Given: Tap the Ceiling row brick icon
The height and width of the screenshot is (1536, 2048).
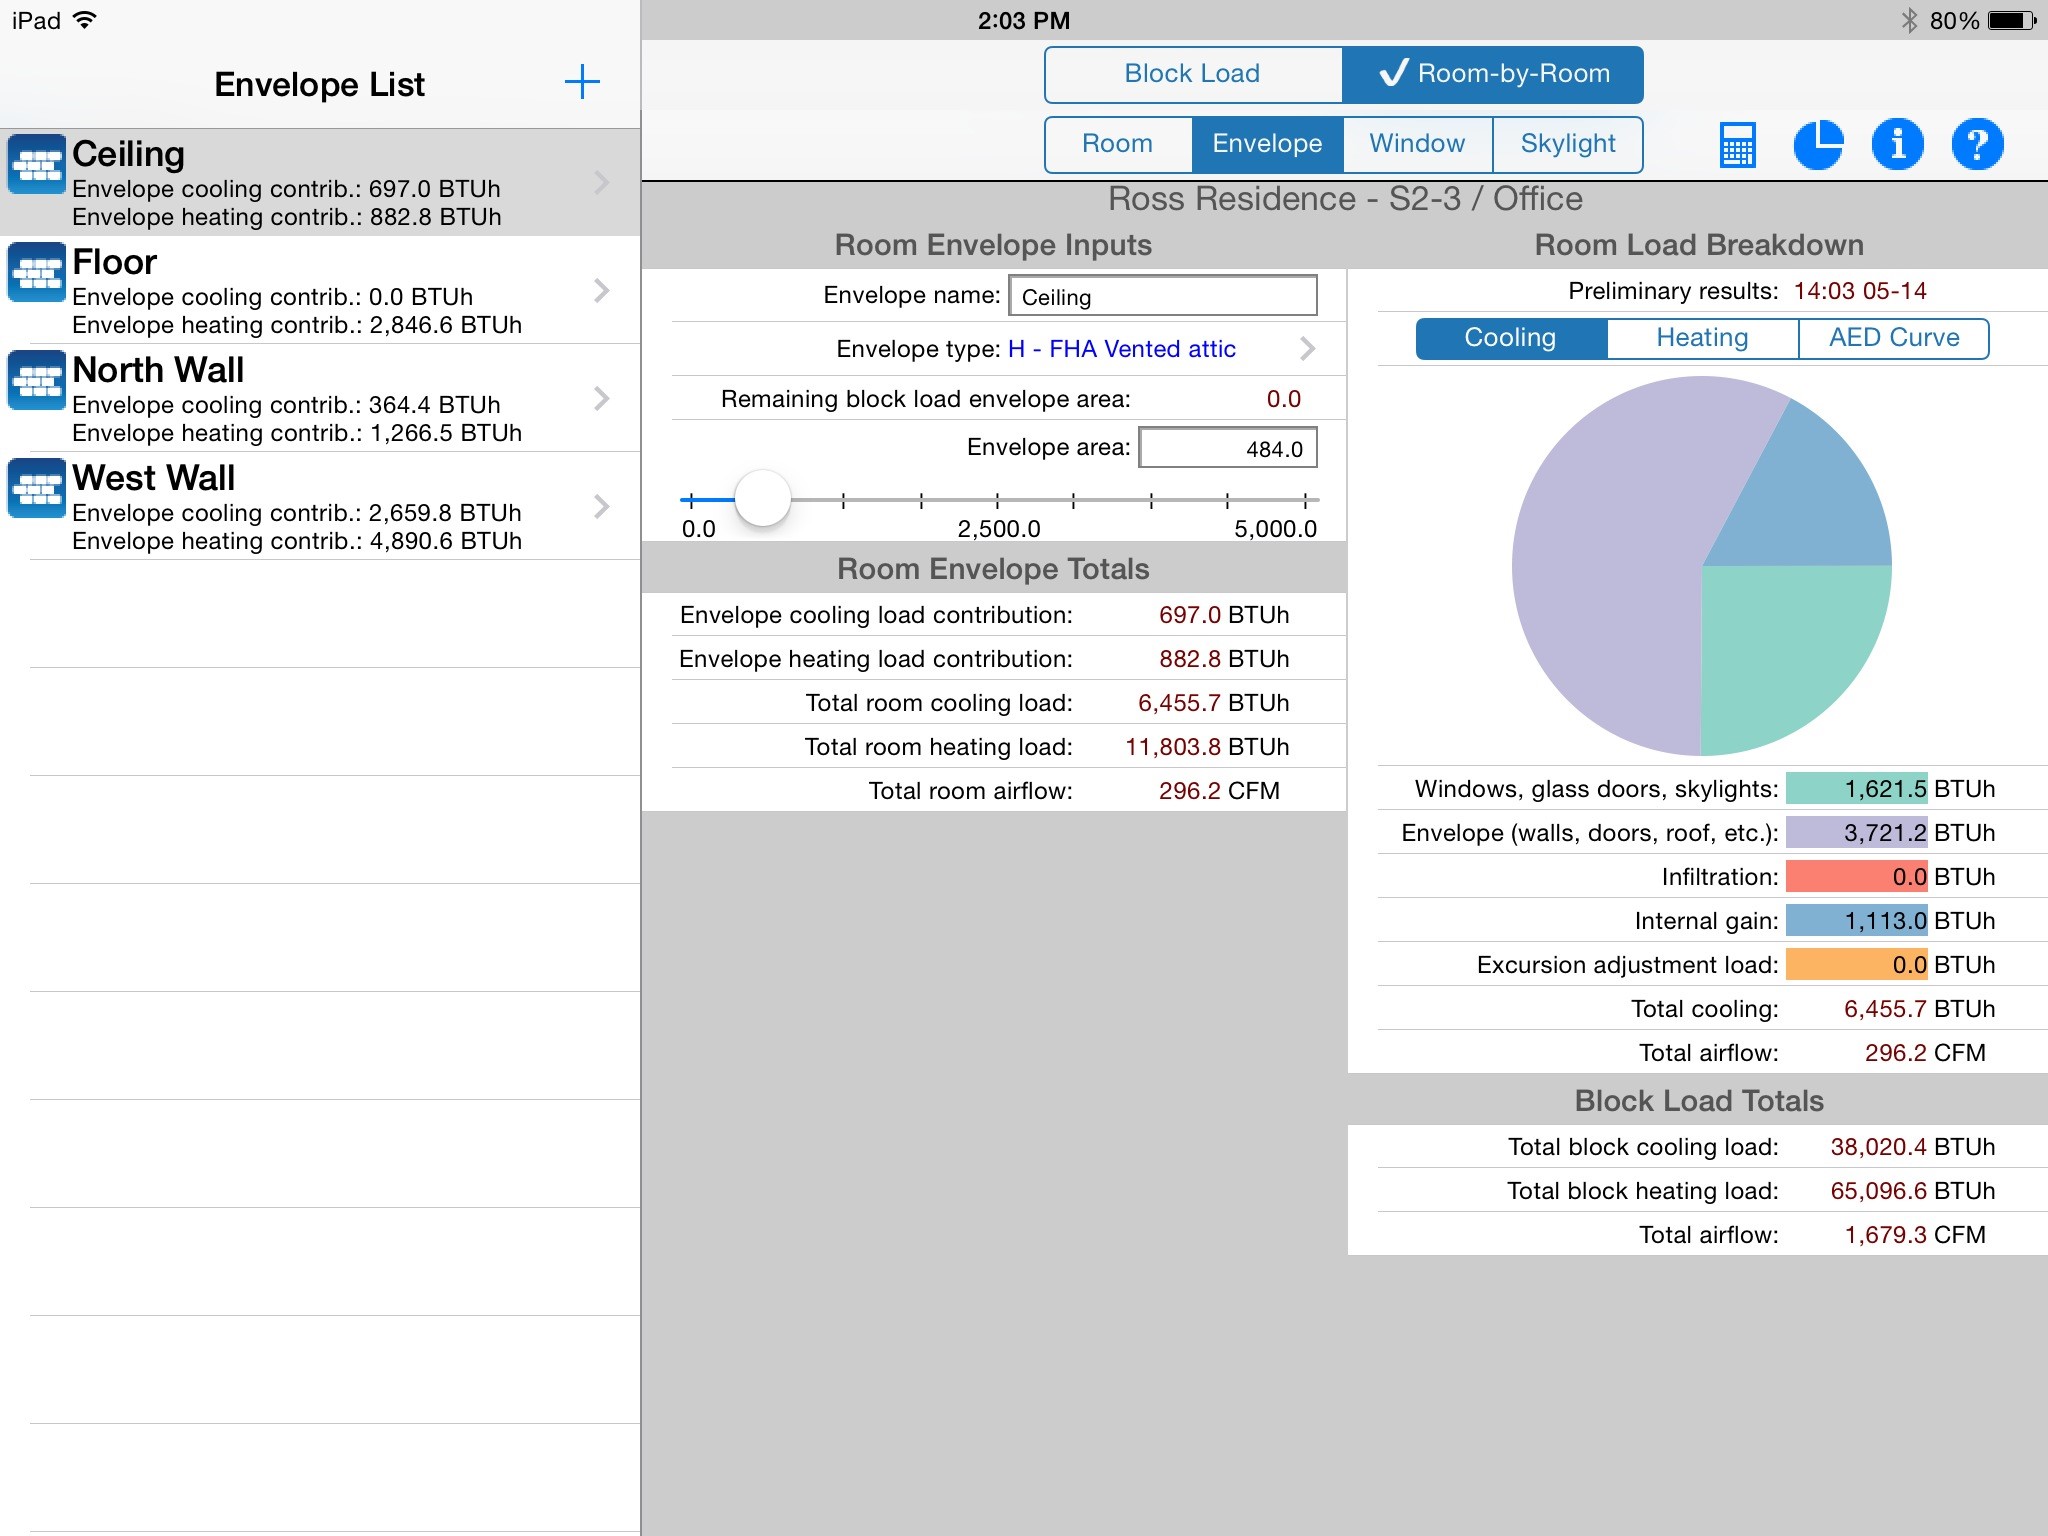Looking at the screenshot, I should 37,164.
